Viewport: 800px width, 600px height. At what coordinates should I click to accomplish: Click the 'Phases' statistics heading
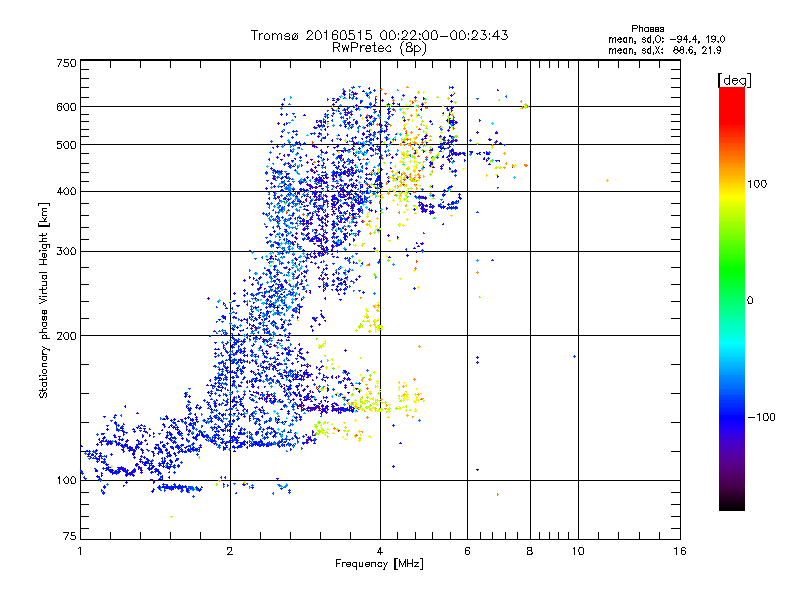click(x=647, y=29)
